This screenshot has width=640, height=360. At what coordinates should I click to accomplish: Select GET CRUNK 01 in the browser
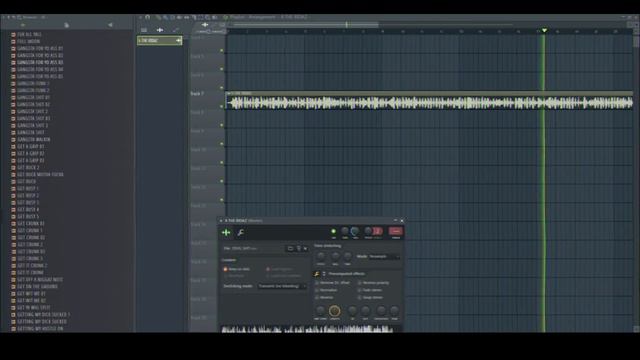(x=31, y=224)
